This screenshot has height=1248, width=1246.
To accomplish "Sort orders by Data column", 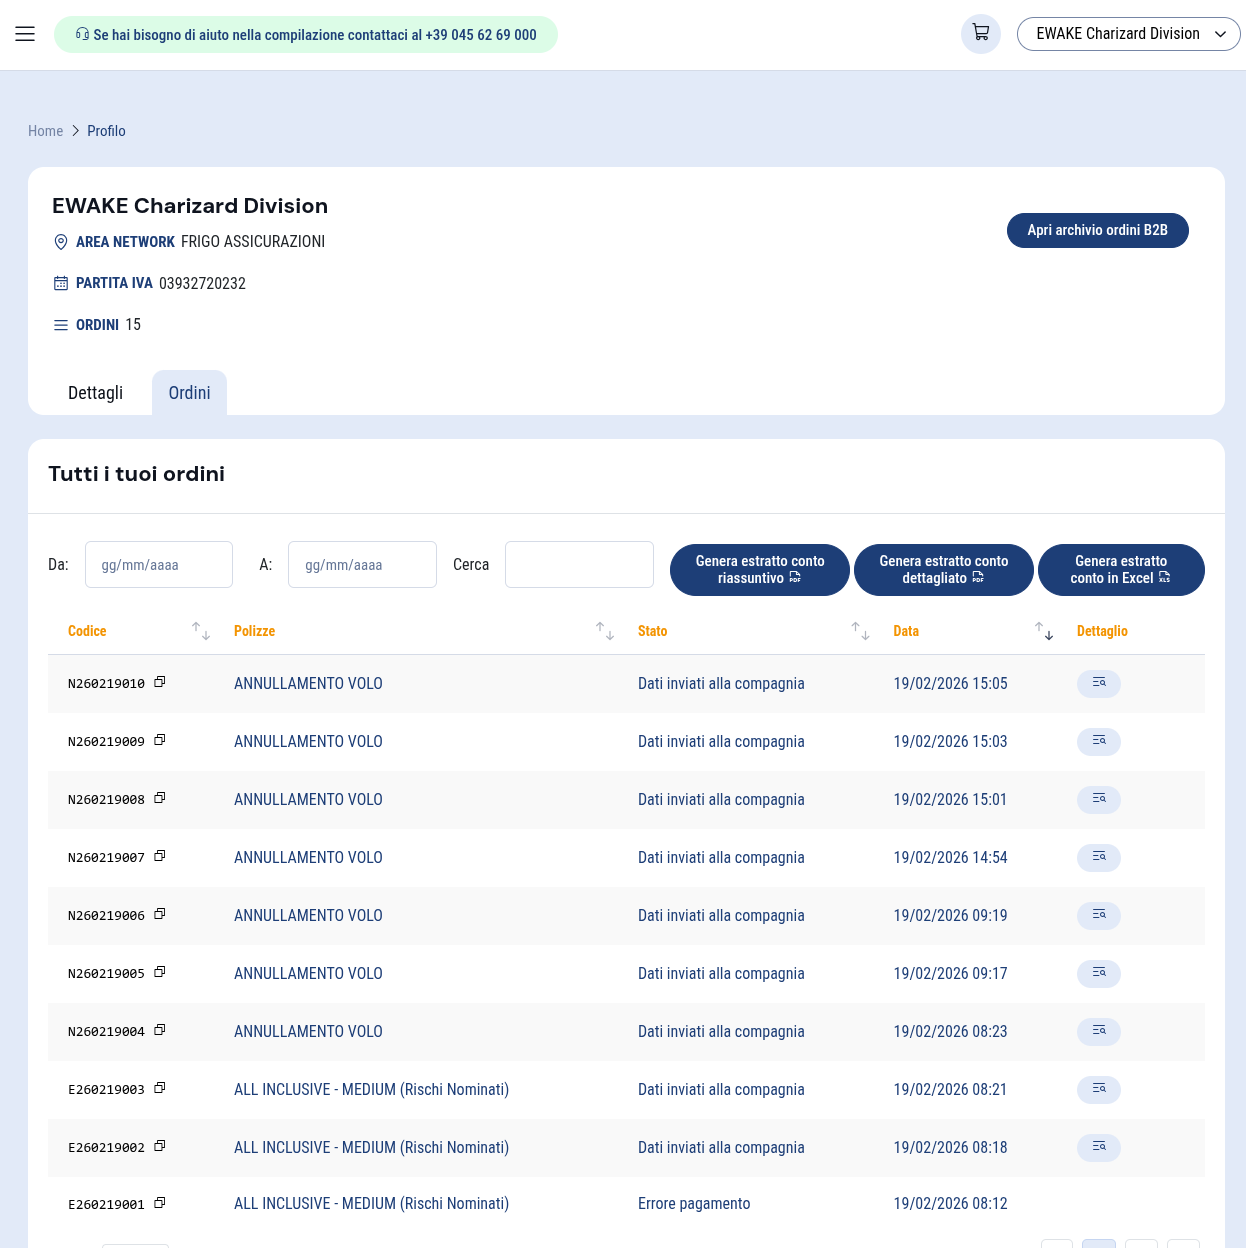I will pyautogui.click(x=1044, y=631).
